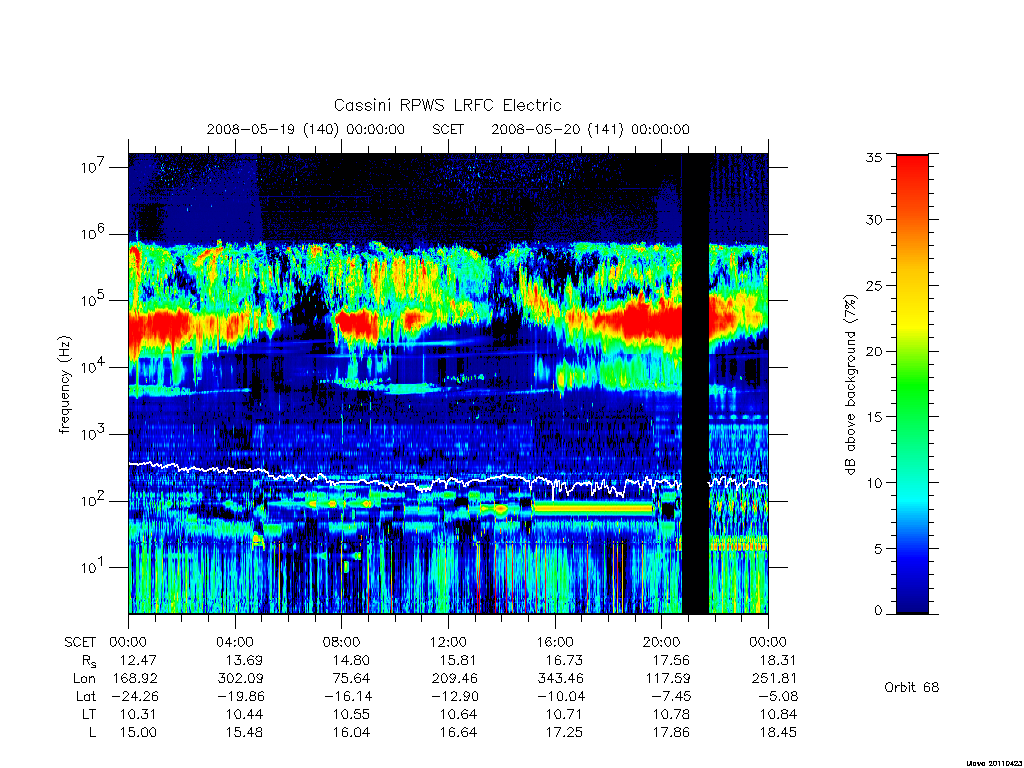
Task: Click the red region of the colorbar
Action: tap(912, 176)
